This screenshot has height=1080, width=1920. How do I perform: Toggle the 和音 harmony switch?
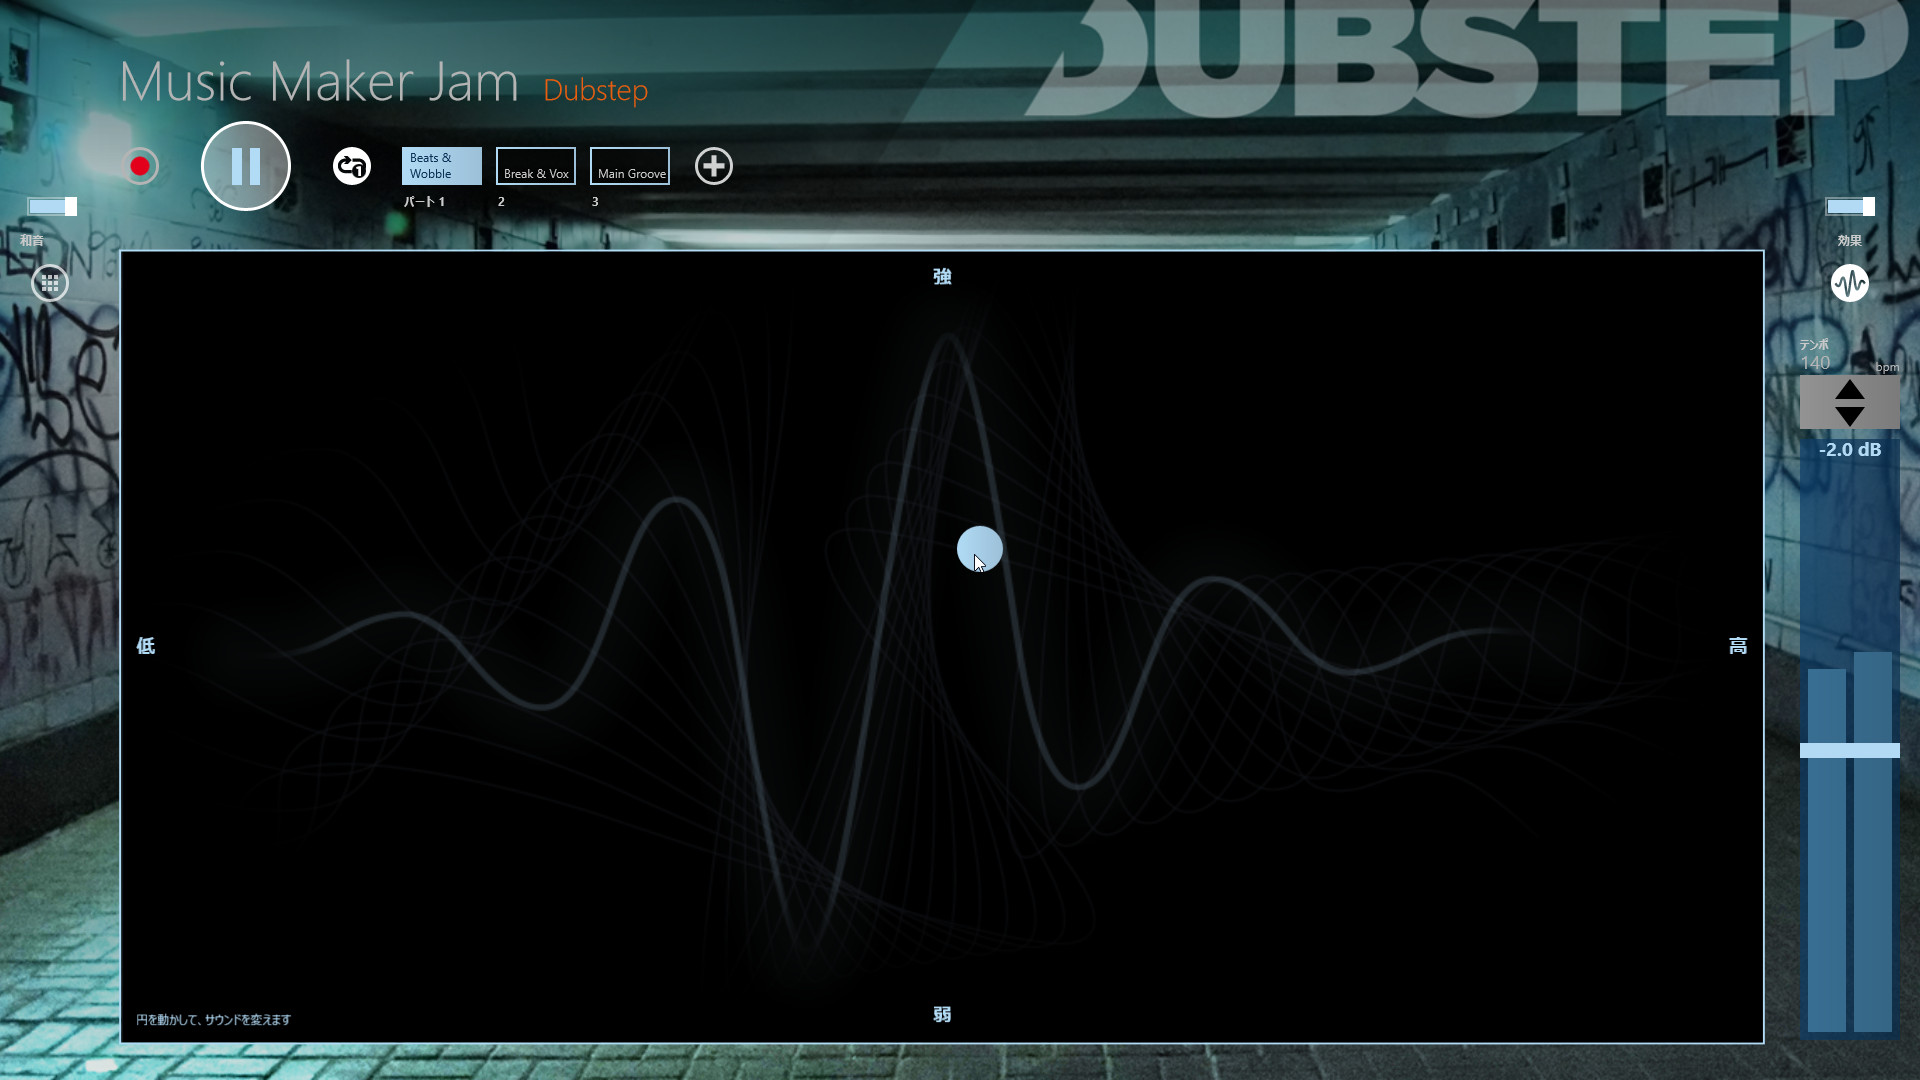coord(52,206)
